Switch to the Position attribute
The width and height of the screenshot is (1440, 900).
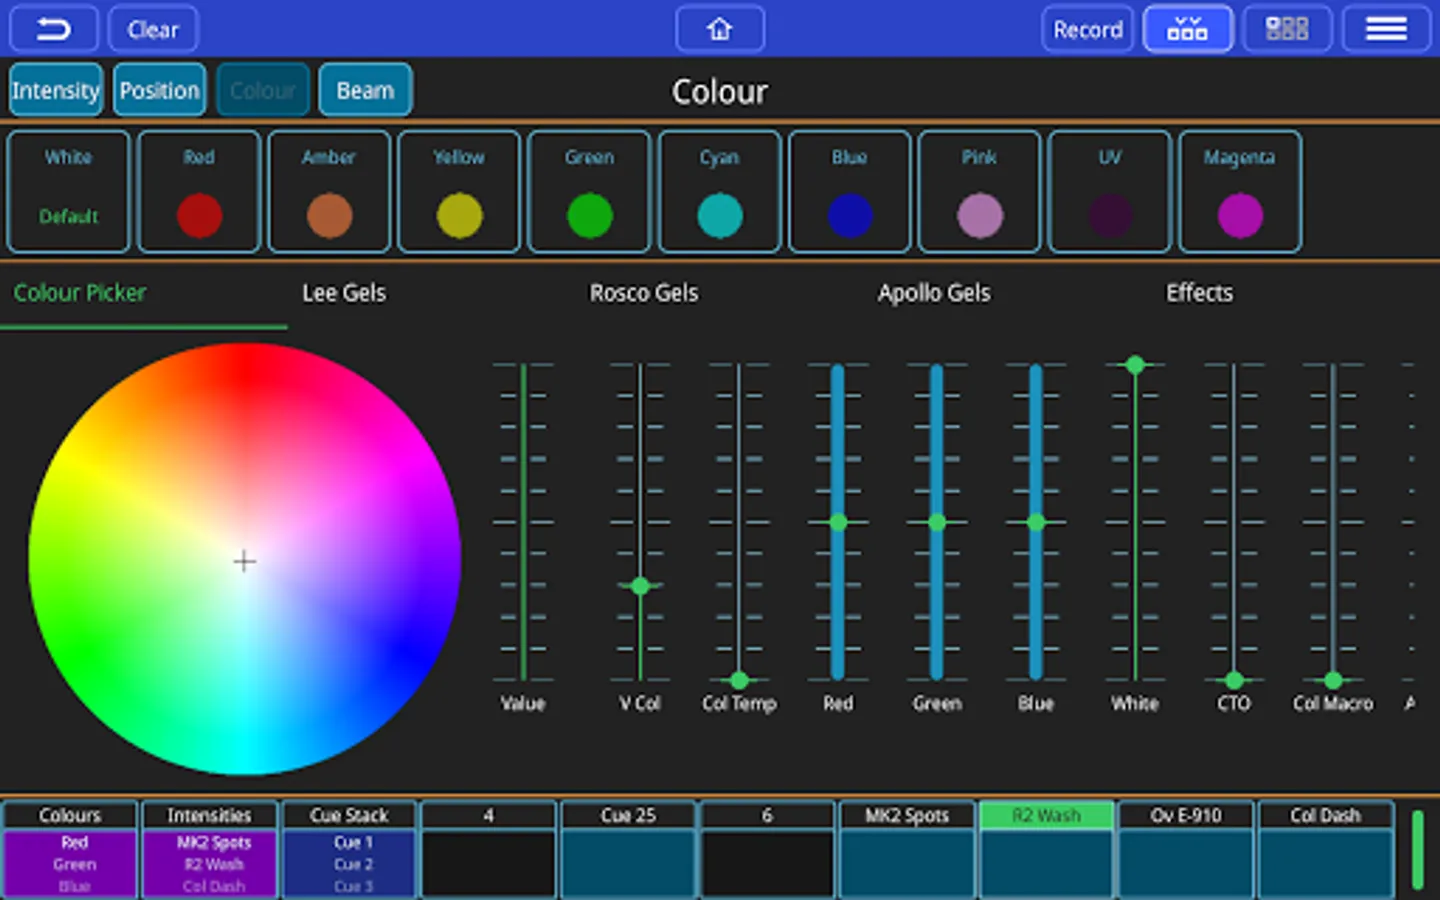(160, 91)
